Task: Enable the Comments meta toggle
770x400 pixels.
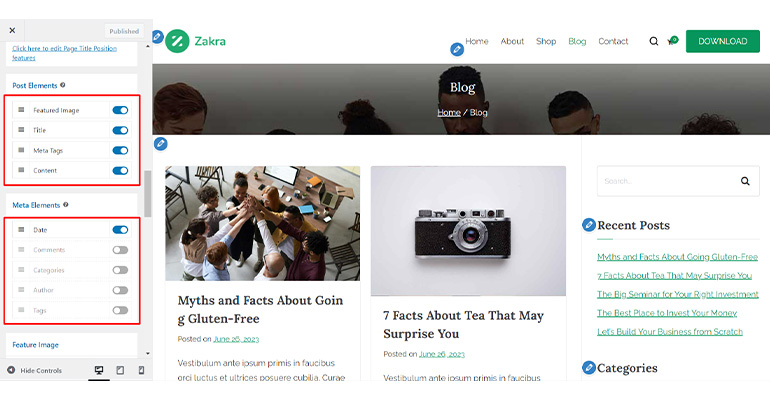Action: pos(120,250)
